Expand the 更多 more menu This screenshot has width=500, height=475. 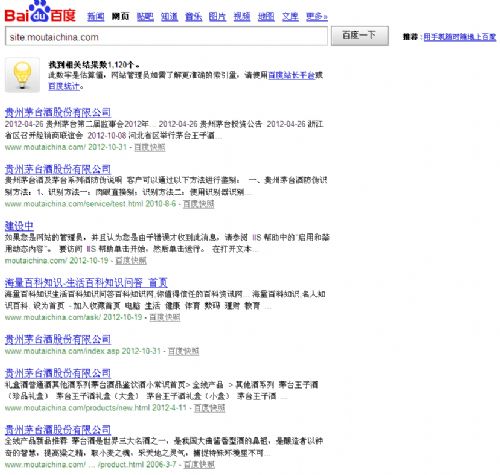[317, 16]
